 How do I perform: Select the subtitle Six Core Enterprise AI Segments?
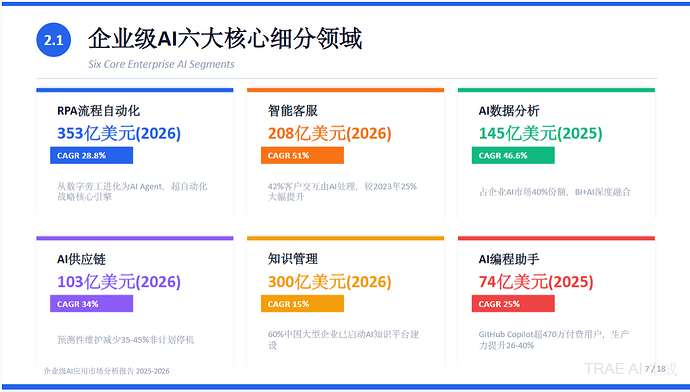click(x=161, y=64)
